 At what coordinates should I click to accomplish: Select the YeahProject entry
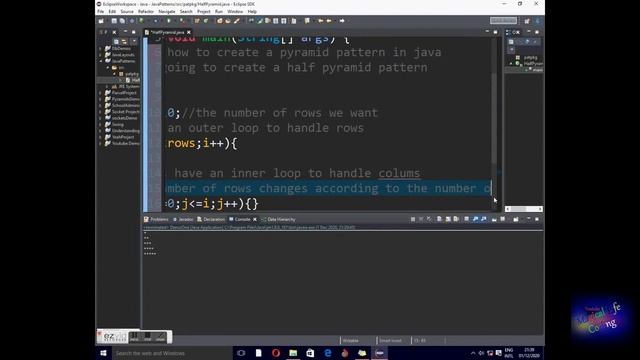[120, 137]
